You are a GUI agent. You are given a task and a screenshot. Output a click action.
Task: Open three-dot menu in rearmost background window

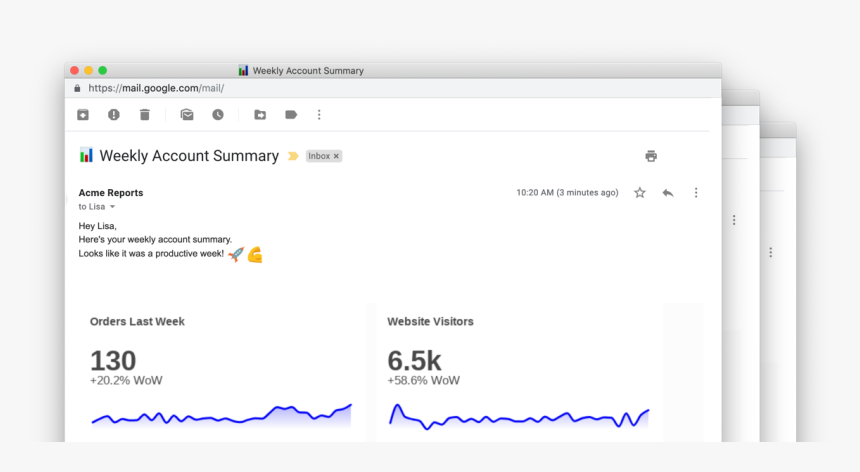point(771,252)
